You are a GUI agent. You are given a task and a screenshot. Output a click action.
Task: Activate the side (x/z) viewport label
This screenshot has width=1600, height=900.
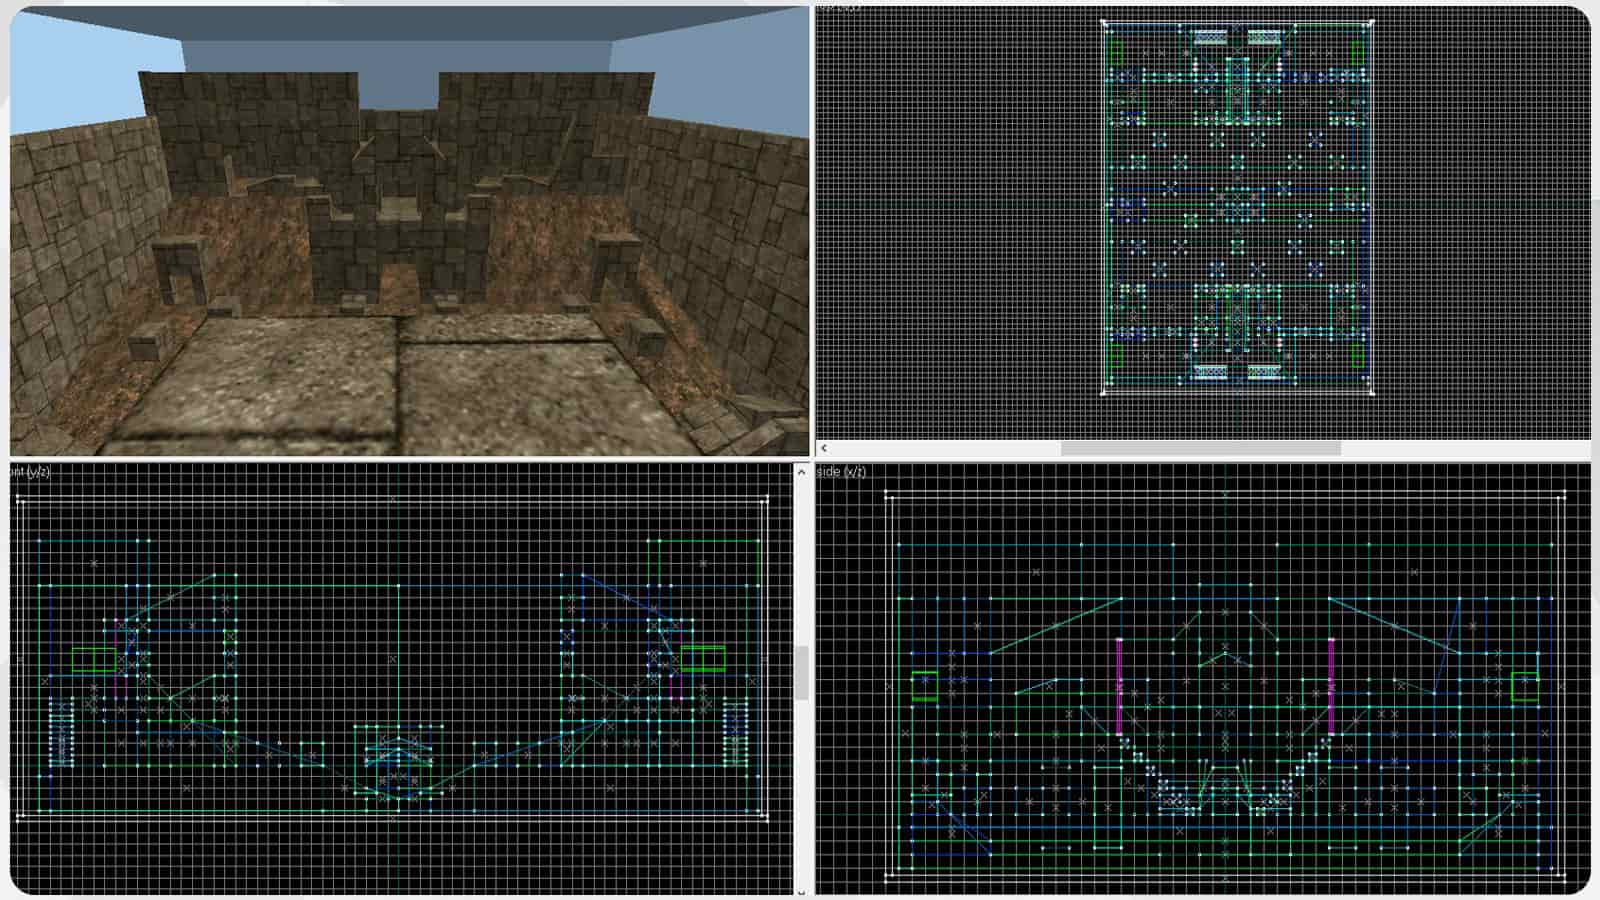click(842, 472)
